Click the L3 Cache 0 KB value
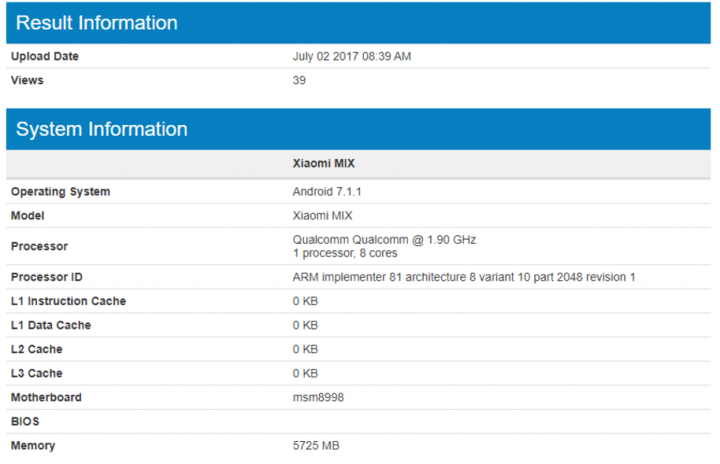Image resolution: width=720 pixels, height=464 pixels. (x=305, y=373)
